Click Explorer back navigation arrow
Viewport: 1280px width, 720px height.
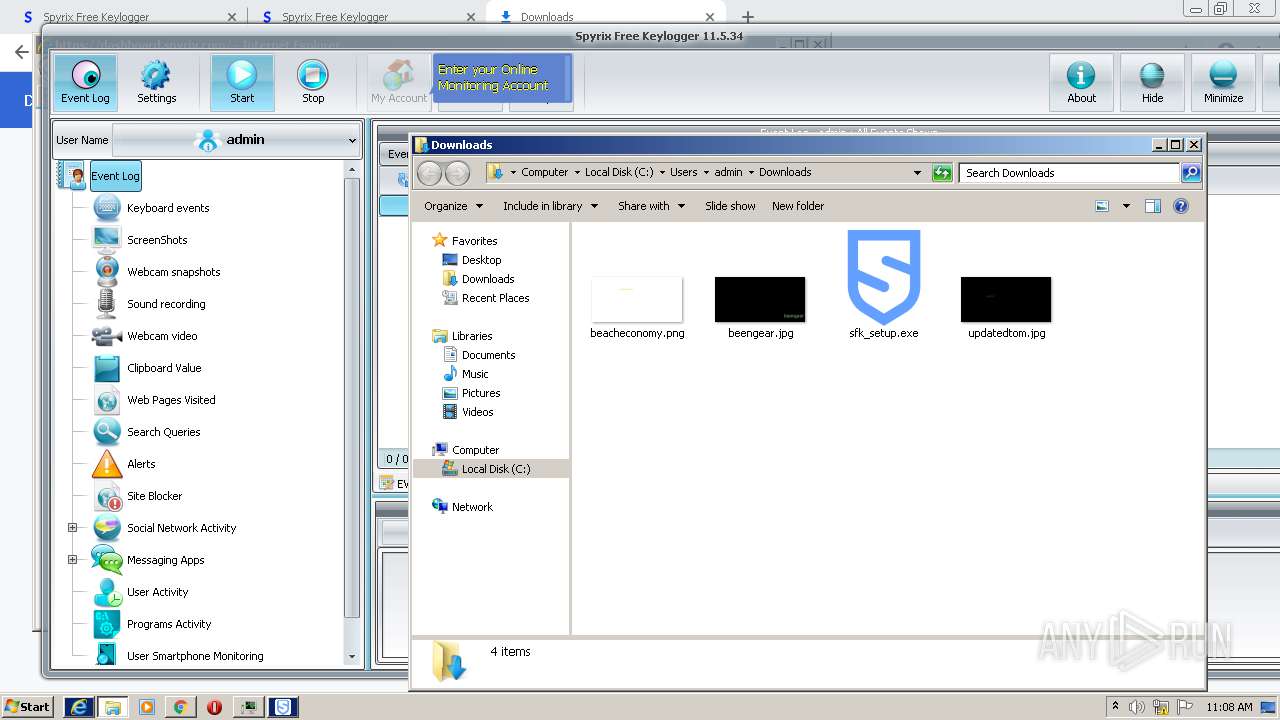(x=429, y=173)
